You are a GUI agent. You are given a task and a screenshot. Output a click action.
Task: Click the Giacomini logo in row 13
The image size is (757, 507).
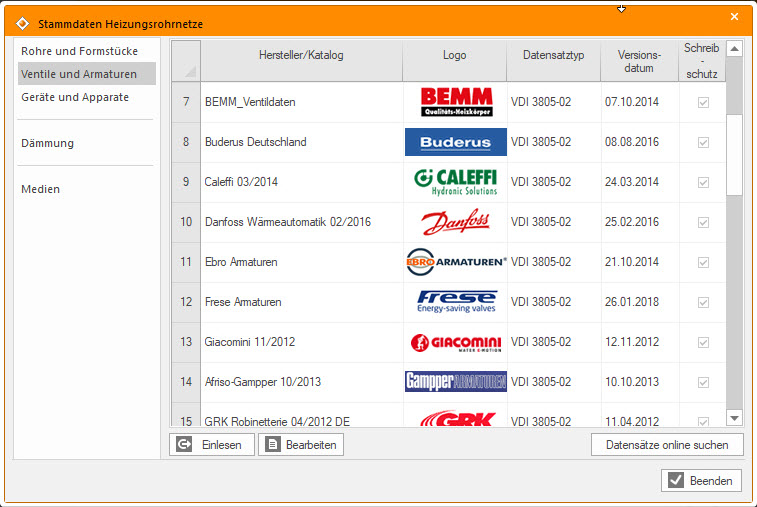(x=455, y=342)
